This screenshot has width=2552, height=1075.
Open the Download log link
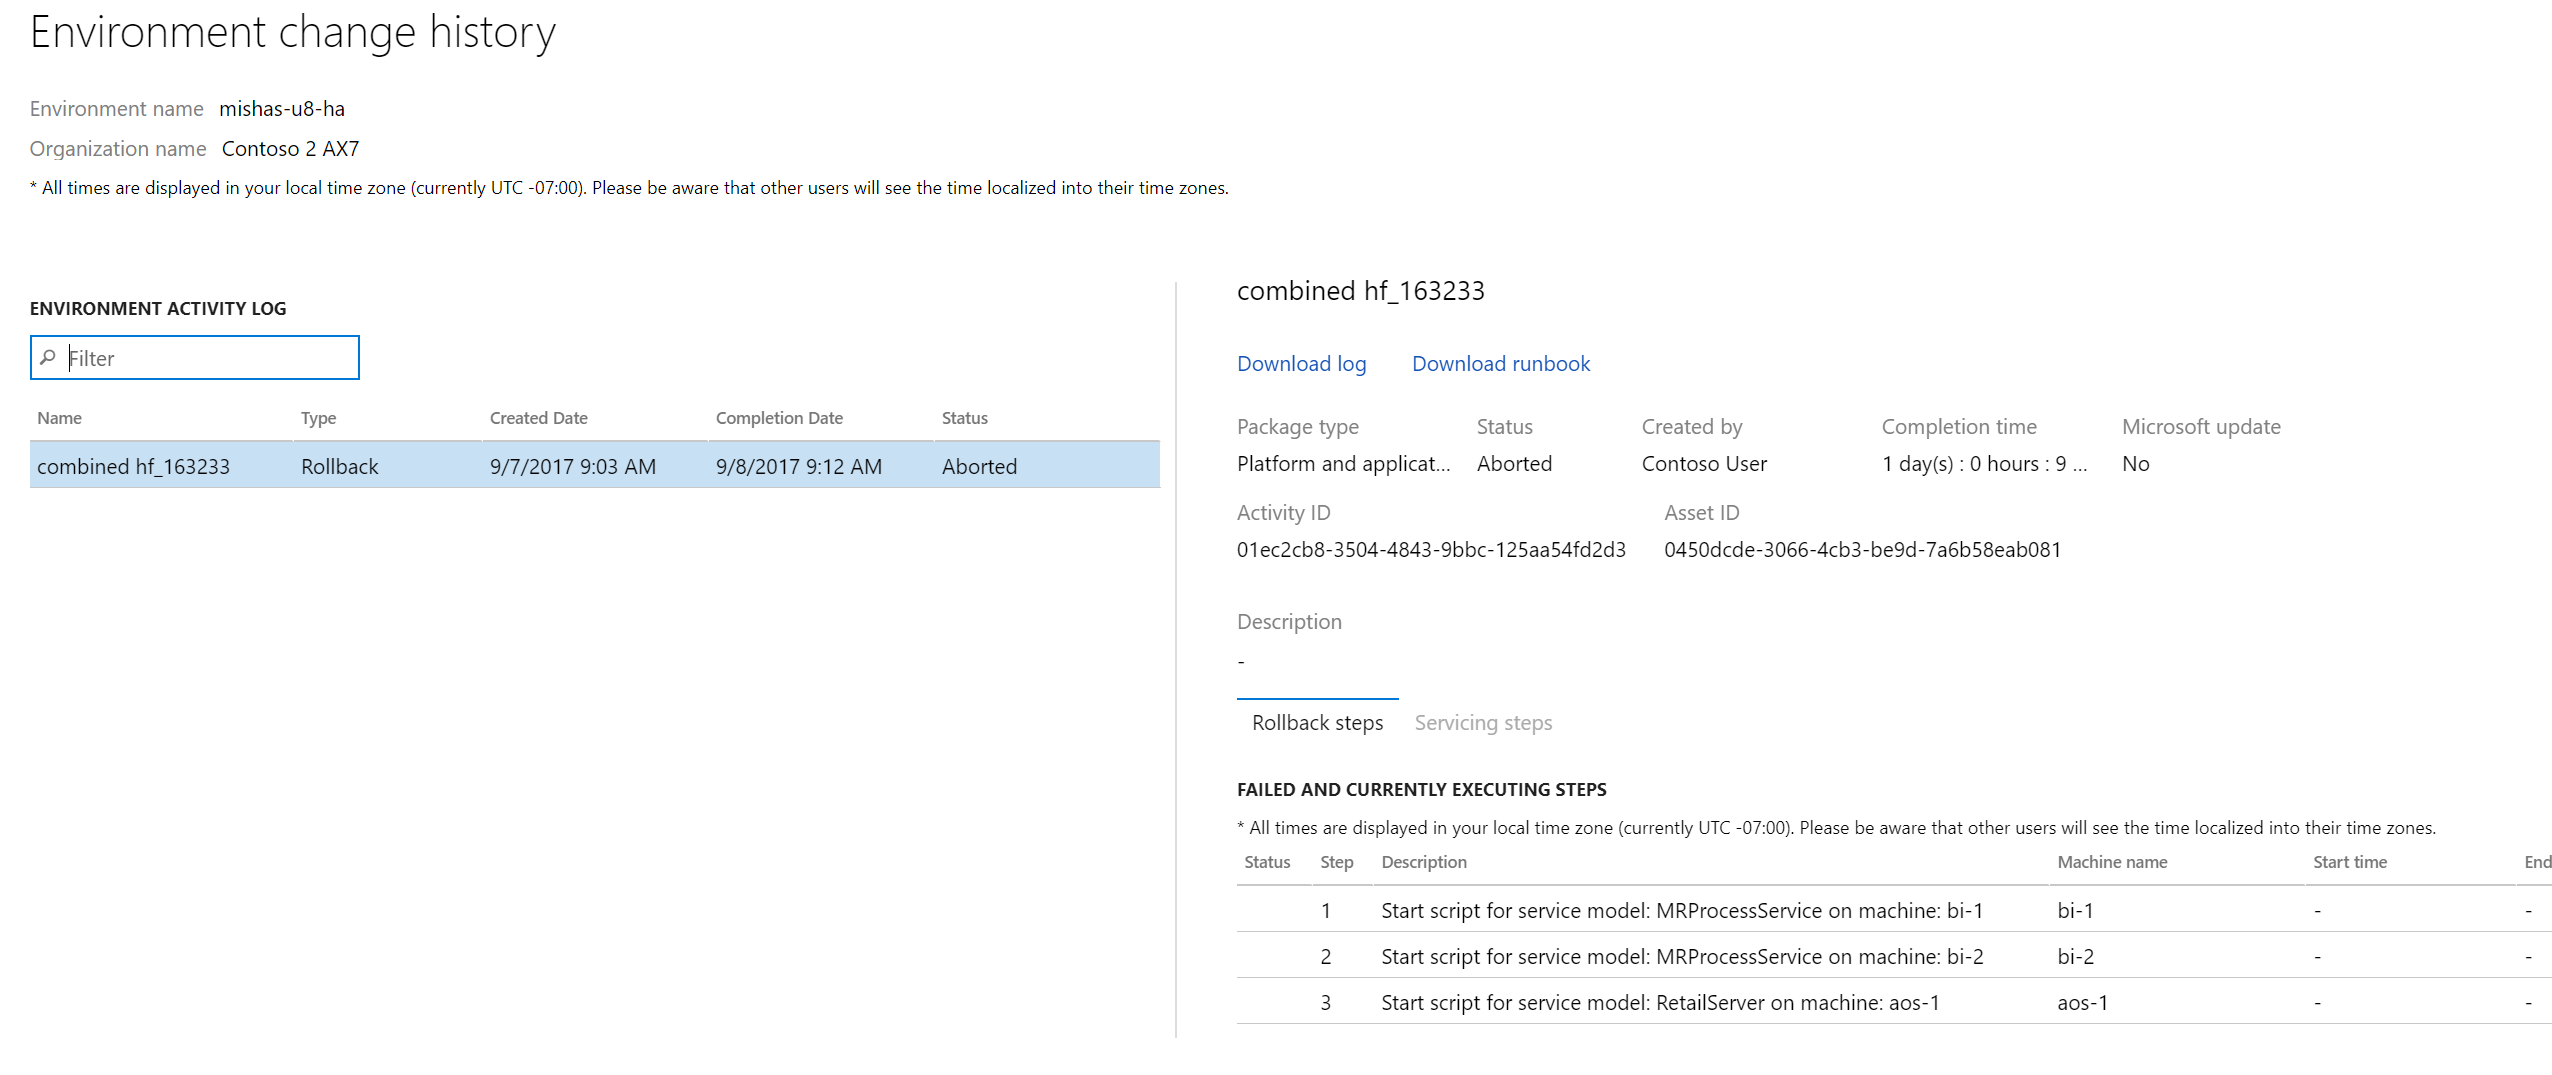pos(1301,364)
